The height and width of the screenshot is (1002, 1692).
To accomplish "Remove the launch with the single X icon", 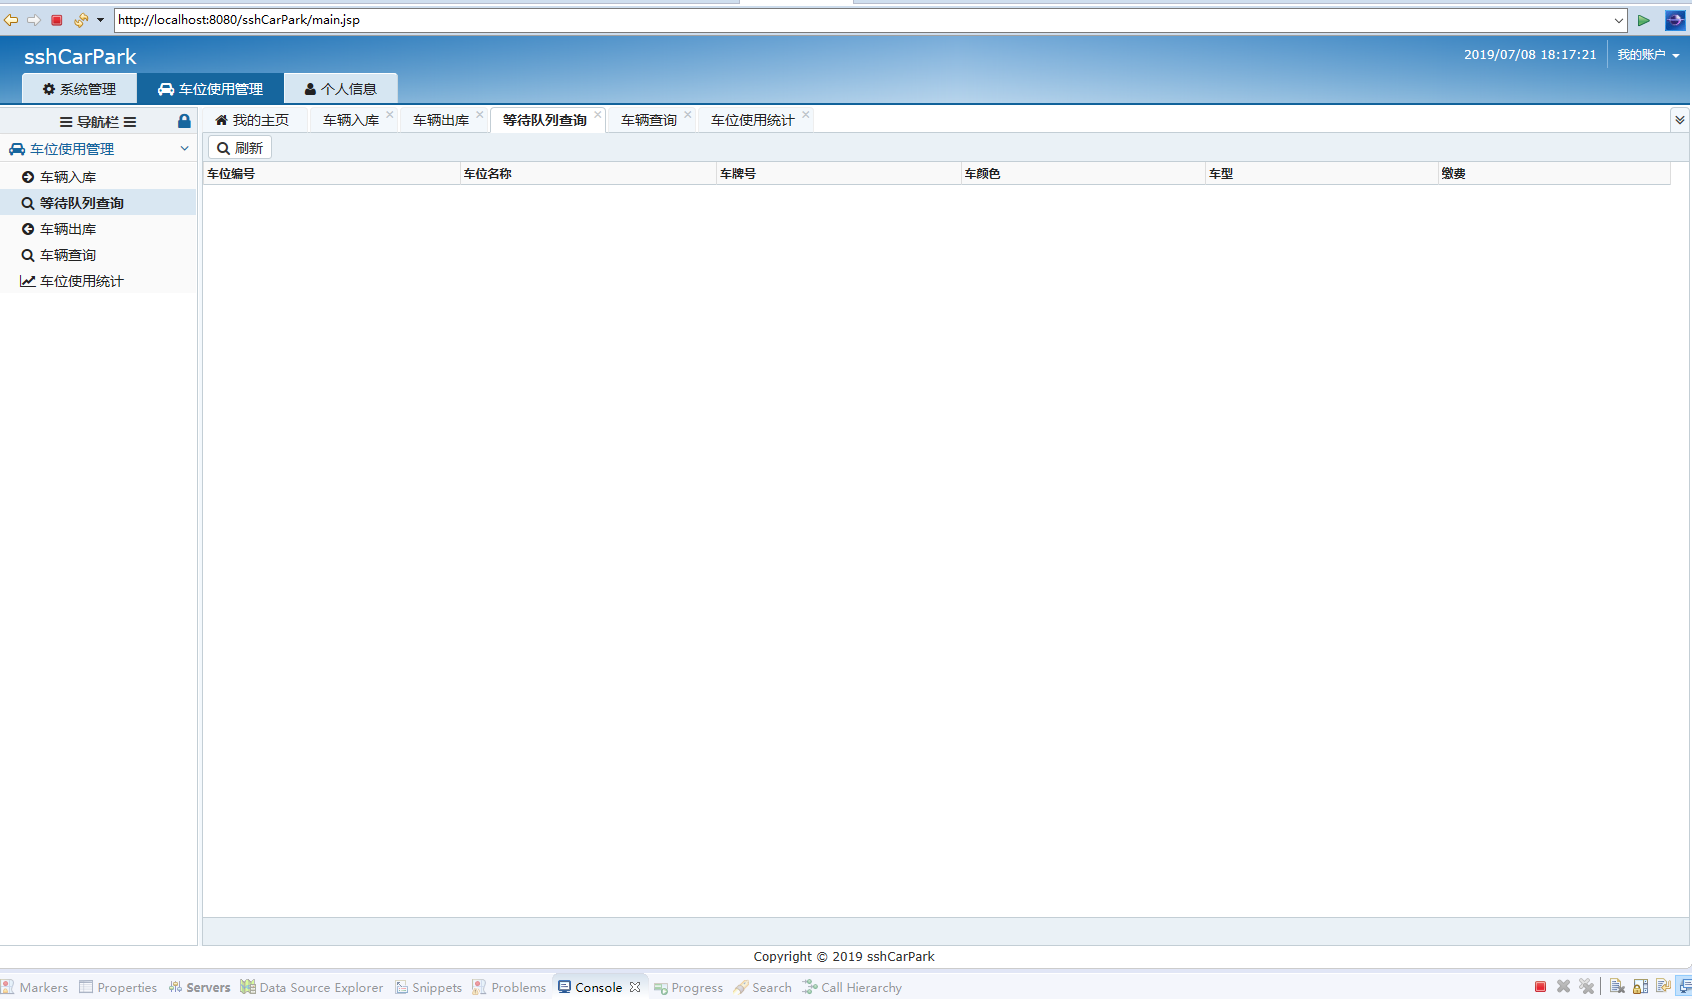I will (1564, 987).
